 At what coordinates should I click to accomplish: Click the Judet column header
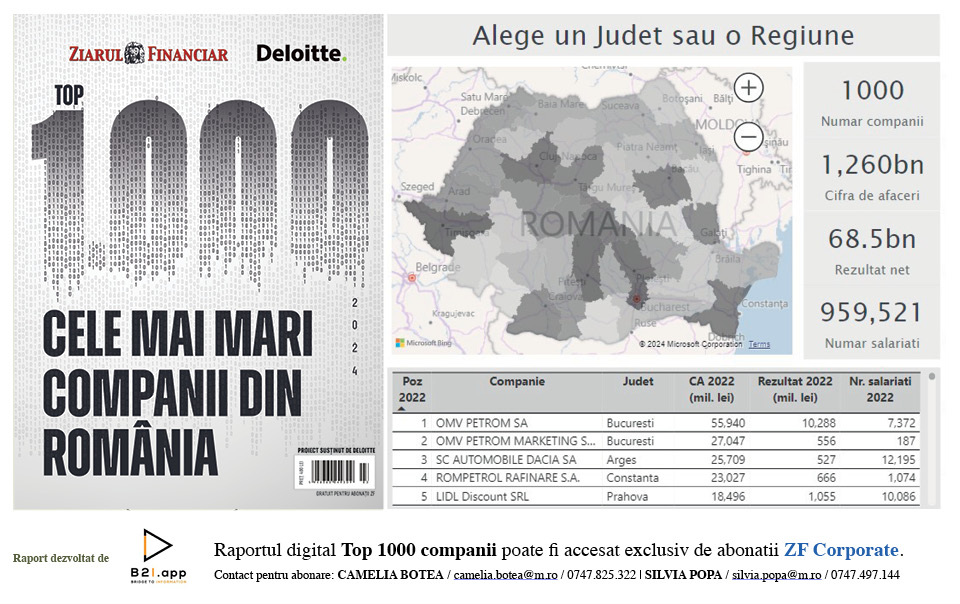[638, 381]
